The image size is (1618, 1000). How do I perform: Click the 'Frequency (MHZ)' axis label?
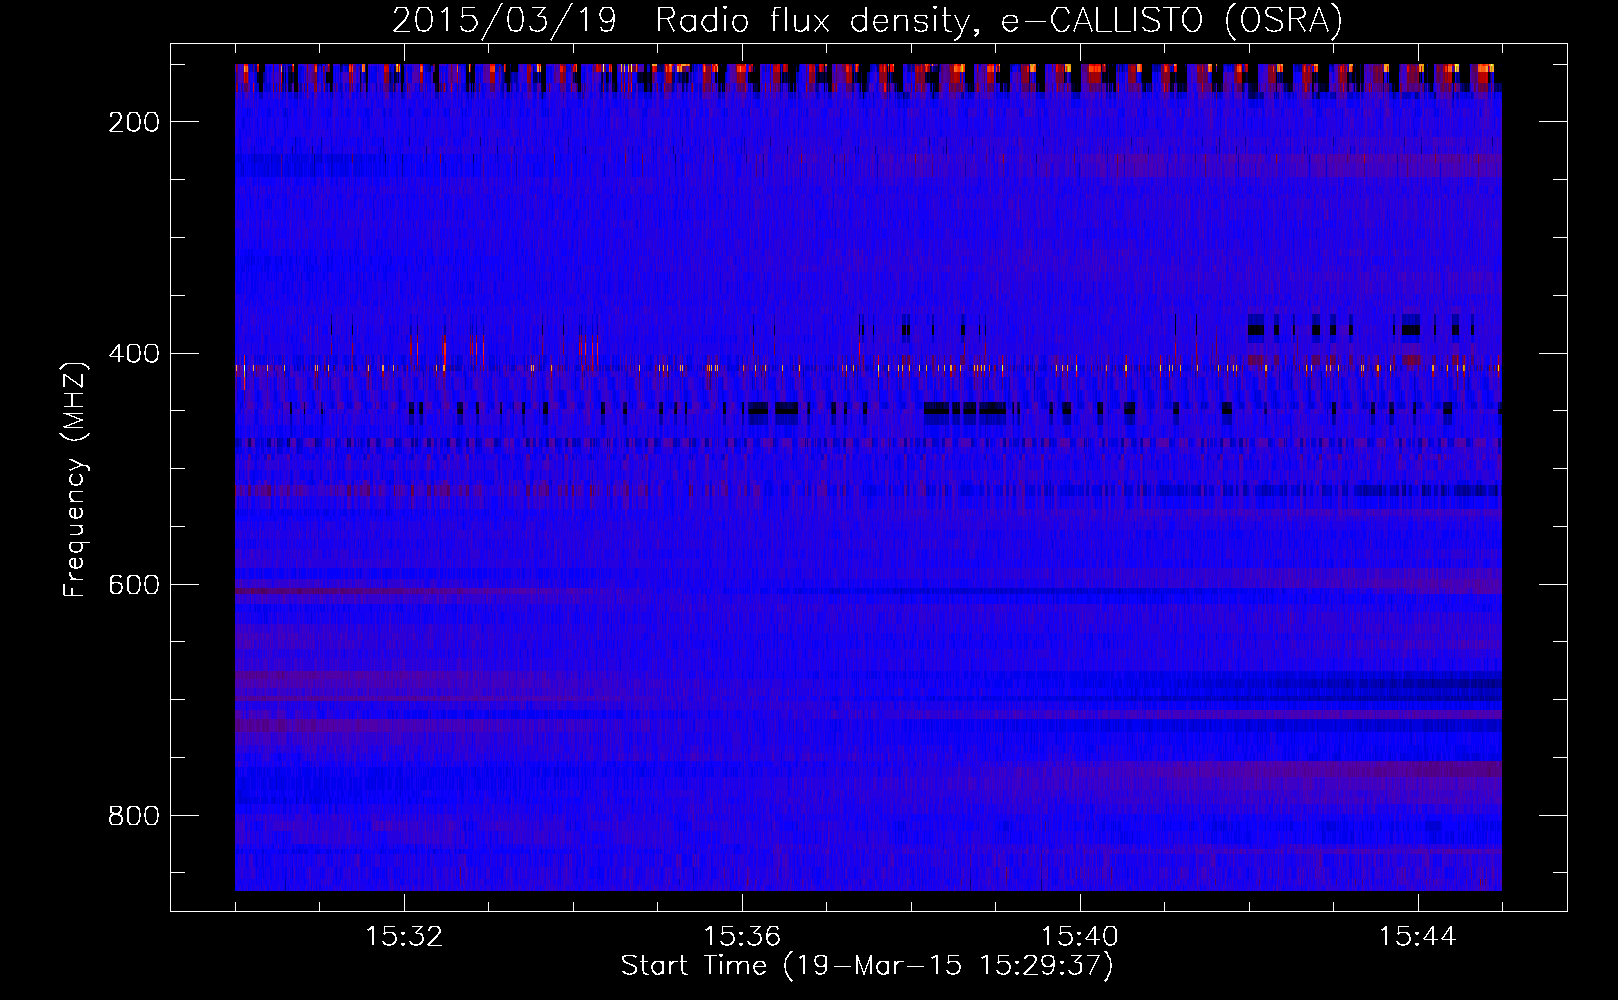click(75, 479)
